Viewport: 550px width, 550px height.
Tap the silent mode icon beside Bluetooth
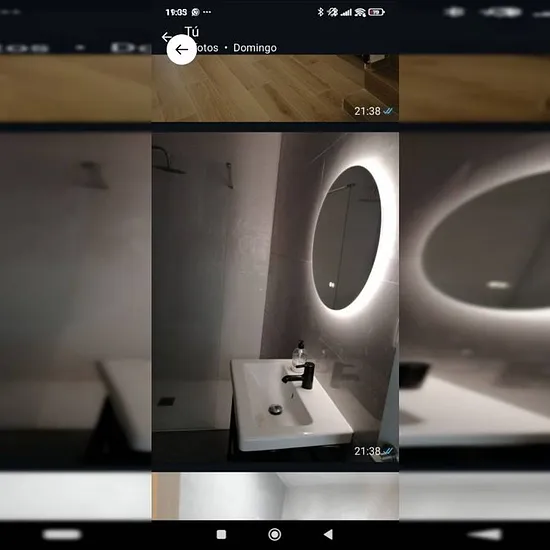[332, 12]
